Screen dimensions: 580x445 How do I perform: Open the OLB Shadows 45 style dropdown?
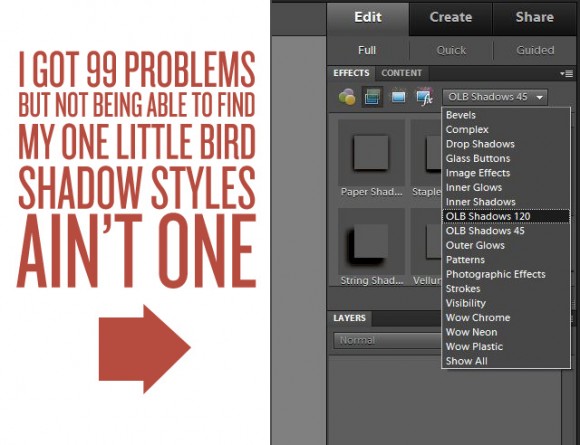point(495,97)
